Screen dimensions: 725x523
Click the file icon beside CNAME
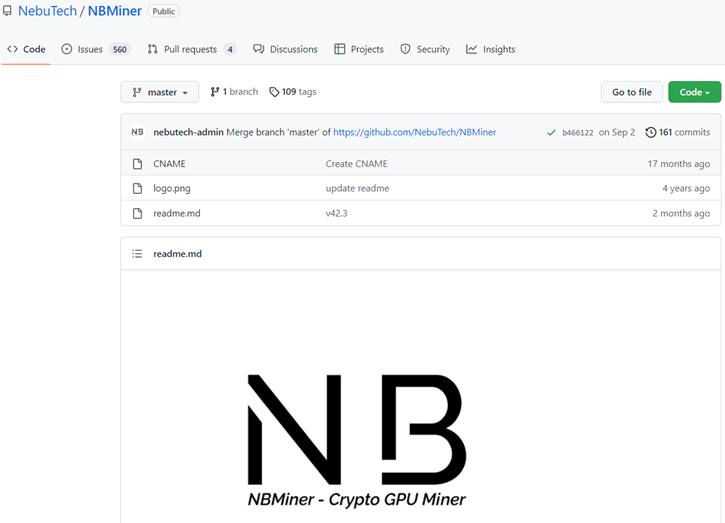pyautogui.click(x=137, y=164)
